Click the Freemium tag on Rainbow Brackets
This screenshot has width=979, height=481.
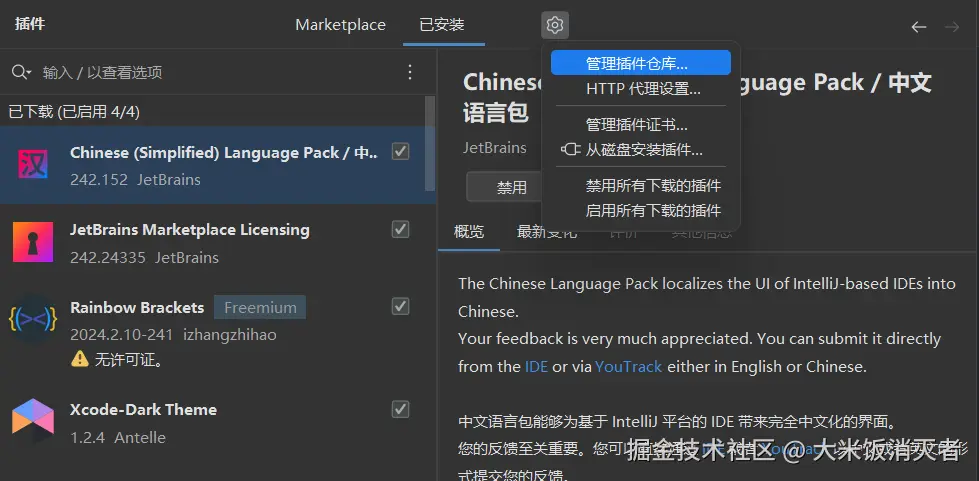pyautogui.click(x=260, y=307)
